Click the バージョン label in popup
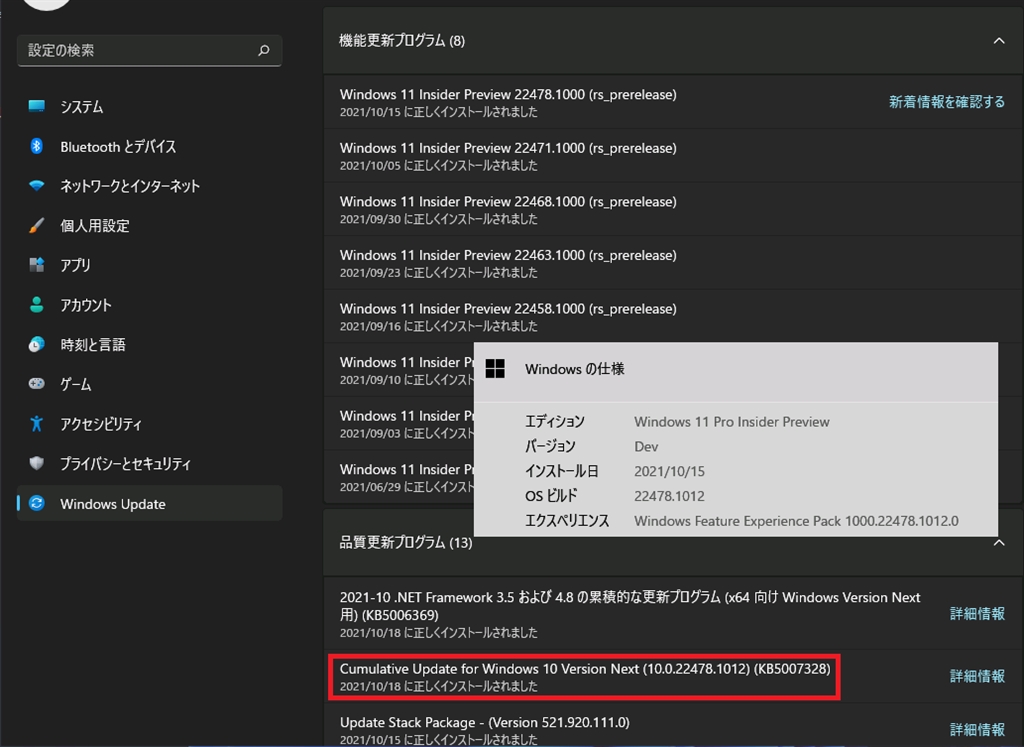The image size is (1024, 747). tap(551, 447)
